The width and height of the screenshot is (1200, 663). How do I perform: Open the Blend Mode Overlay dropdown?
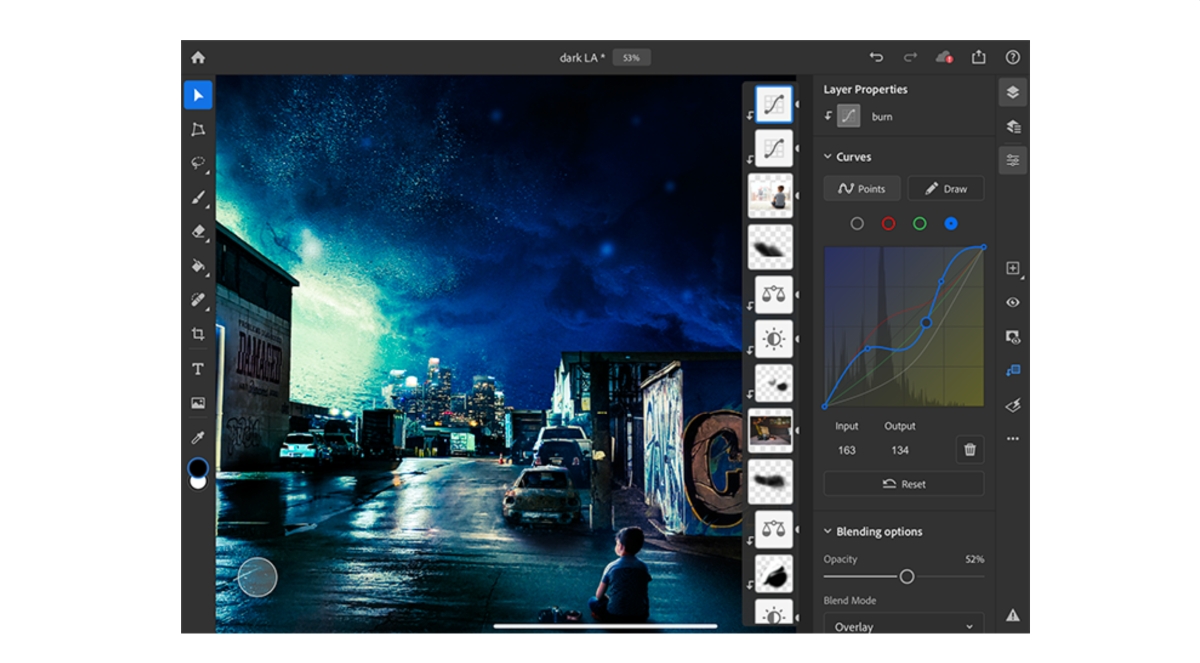[903, 627]
